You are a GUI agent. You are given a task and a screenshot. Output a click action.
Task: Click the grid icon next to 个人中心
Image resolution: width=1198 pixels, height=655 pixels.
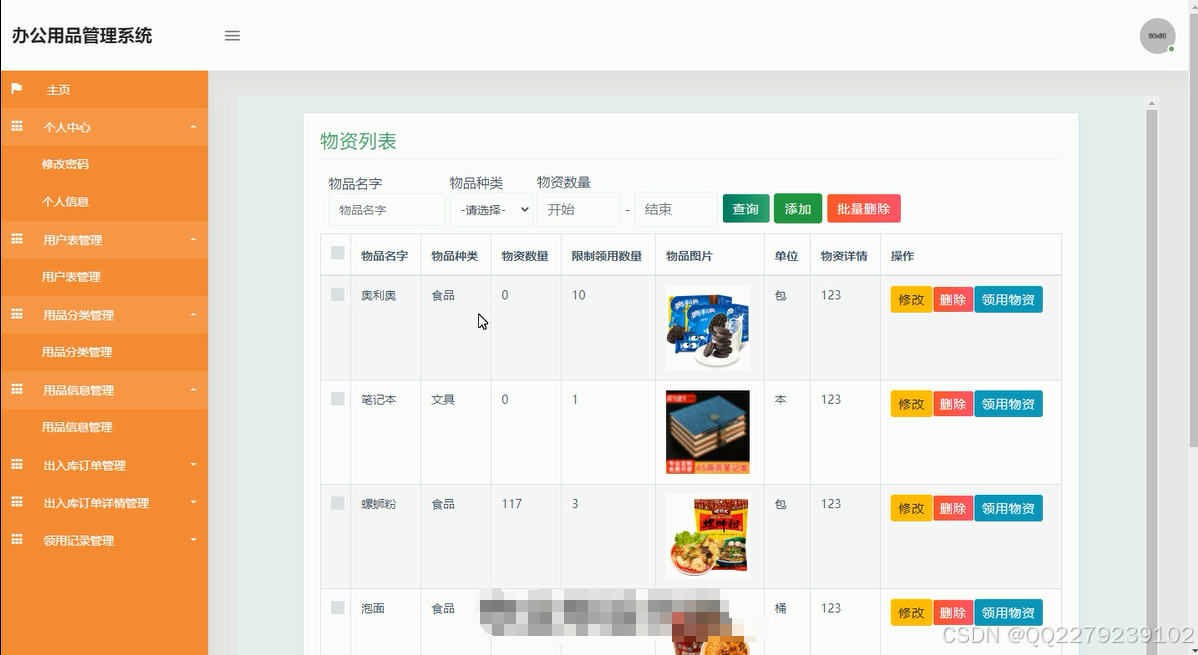pos(14,127)
